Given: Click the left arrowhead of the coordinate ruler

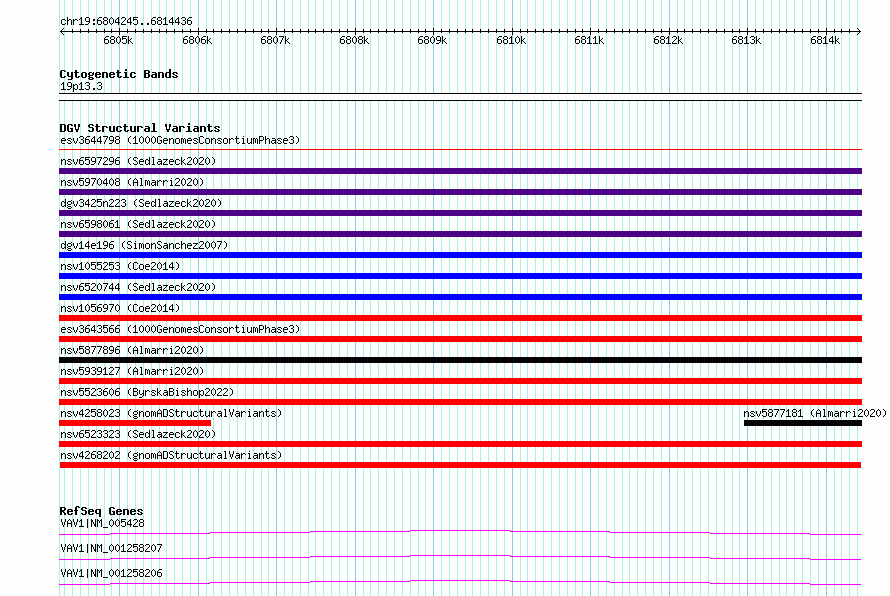Looking at the screenshot, I should coord(62,31).
